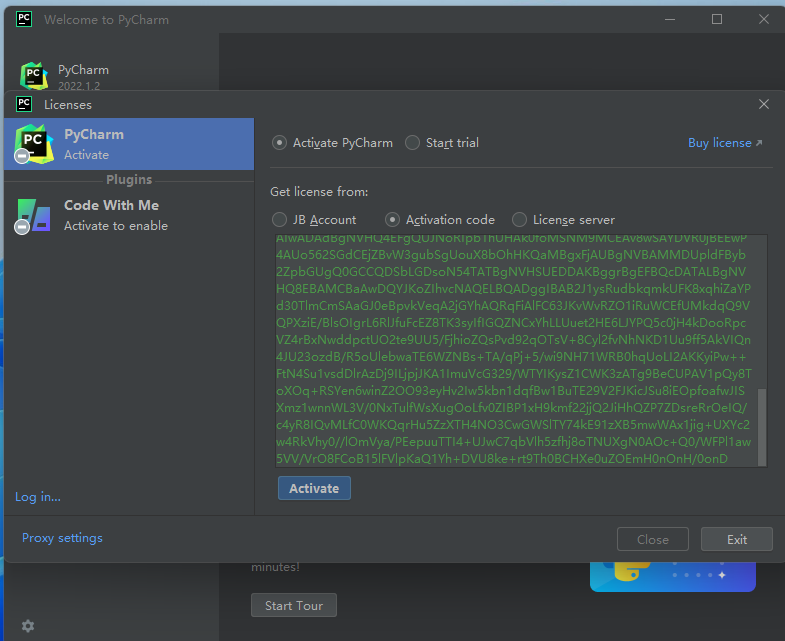Screen dimensions: 785x641
Task: Close the Welcome to PyCharm window
Action: [763, 19]
